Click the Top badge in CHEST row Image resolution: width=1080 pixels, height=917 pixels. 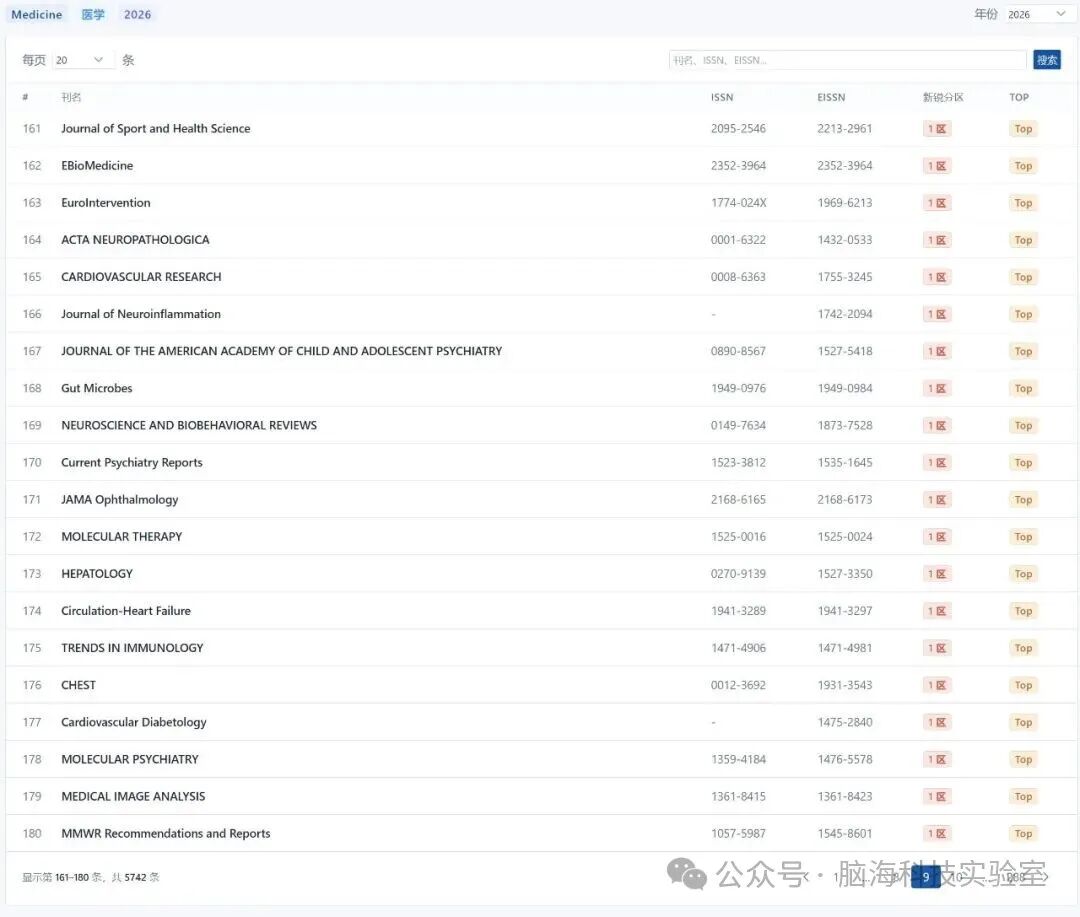(1023, 686)
